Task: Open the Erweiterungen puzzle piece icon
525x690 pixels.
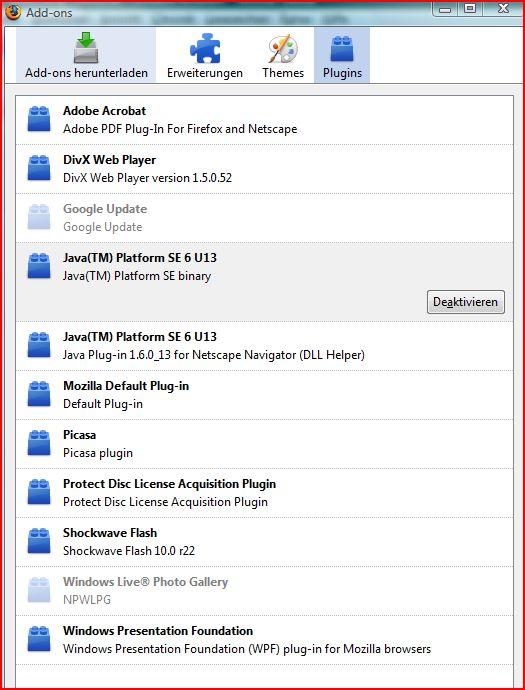Action: 205,50
